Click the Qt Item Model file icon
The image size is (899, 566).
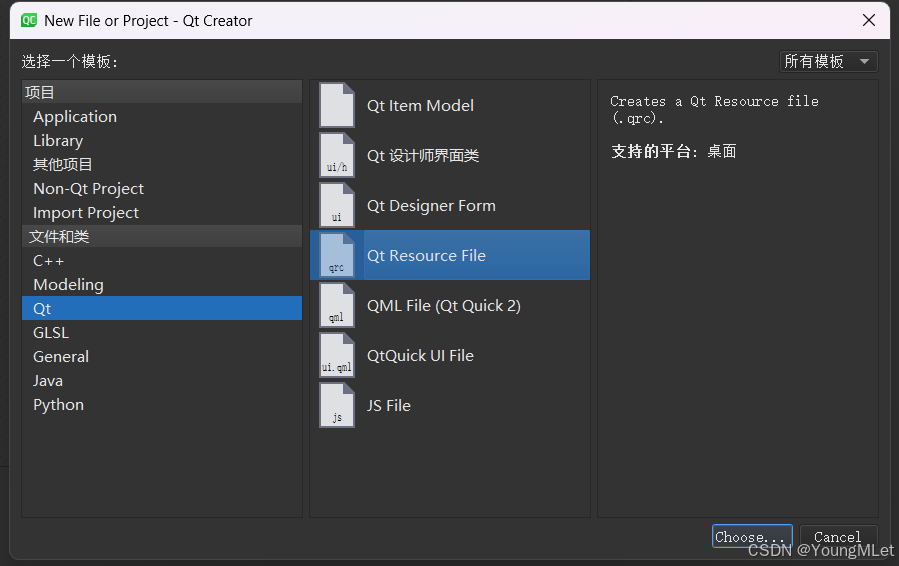coord(337,106)
